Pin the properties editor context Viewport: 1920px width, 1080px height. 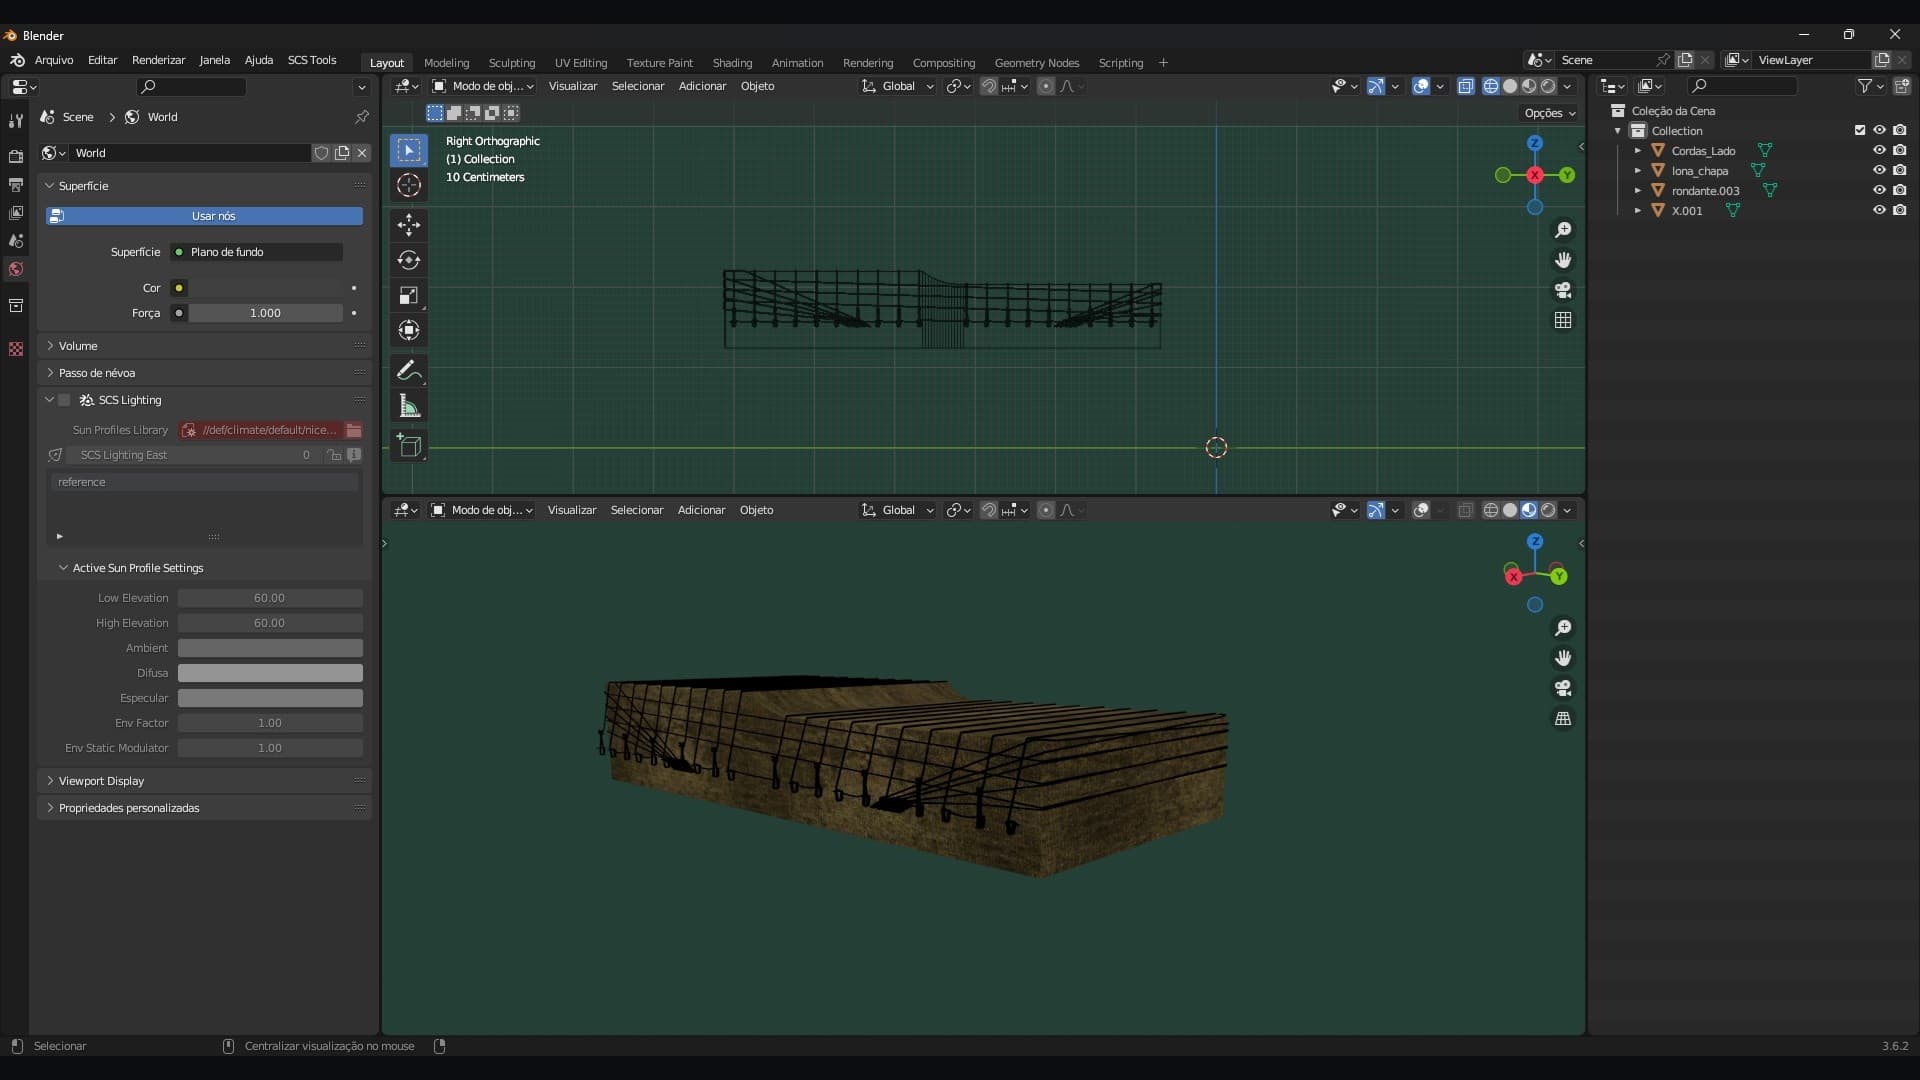pos(362,117)
